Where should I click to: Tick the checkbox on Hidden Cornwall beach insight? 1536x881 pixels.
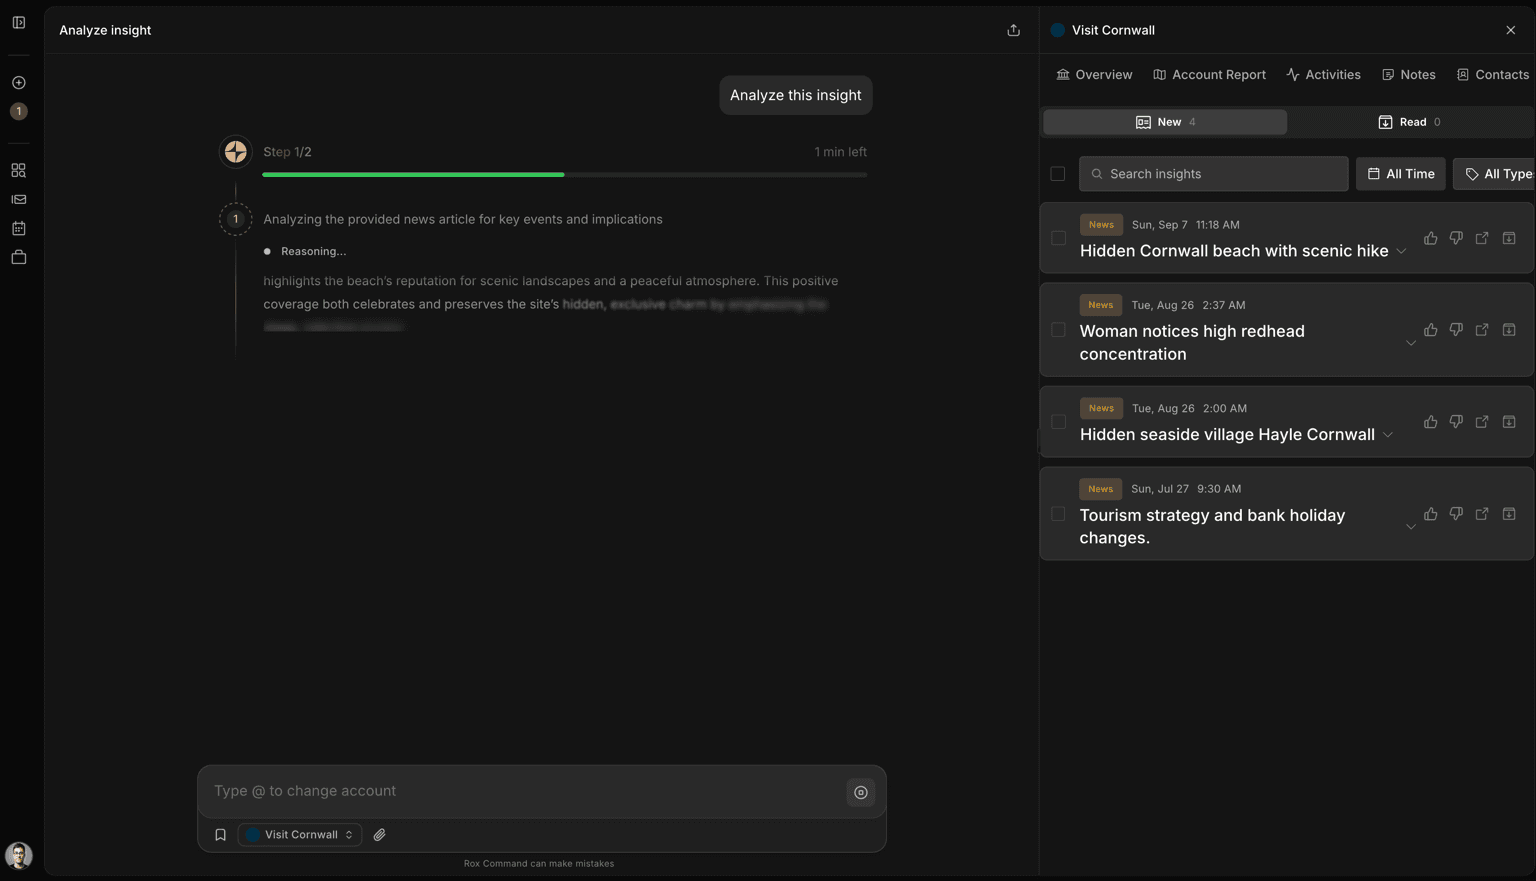tap(1058, 238)
